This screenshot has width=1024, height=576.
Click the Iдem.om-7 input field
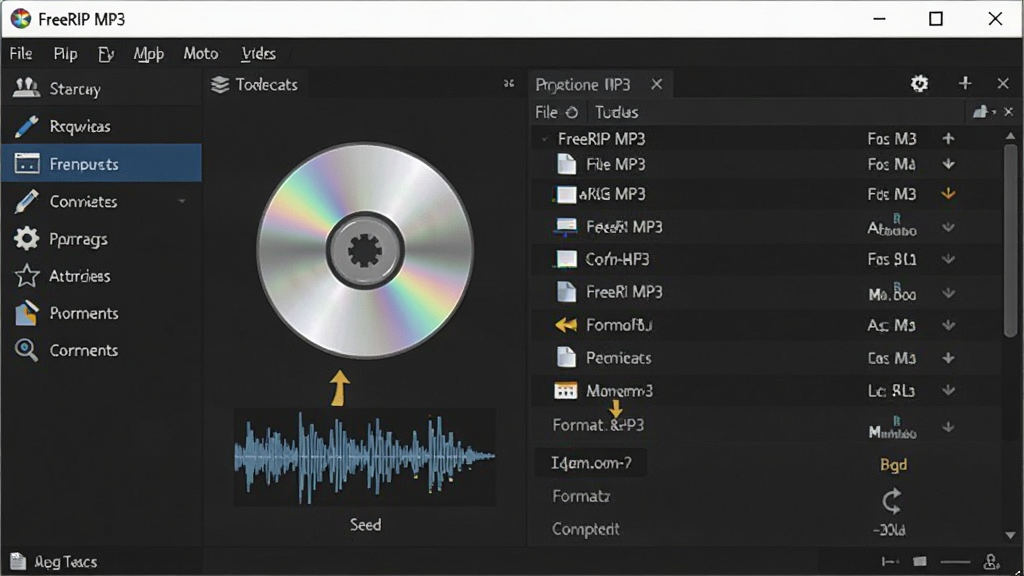[590, 463]
